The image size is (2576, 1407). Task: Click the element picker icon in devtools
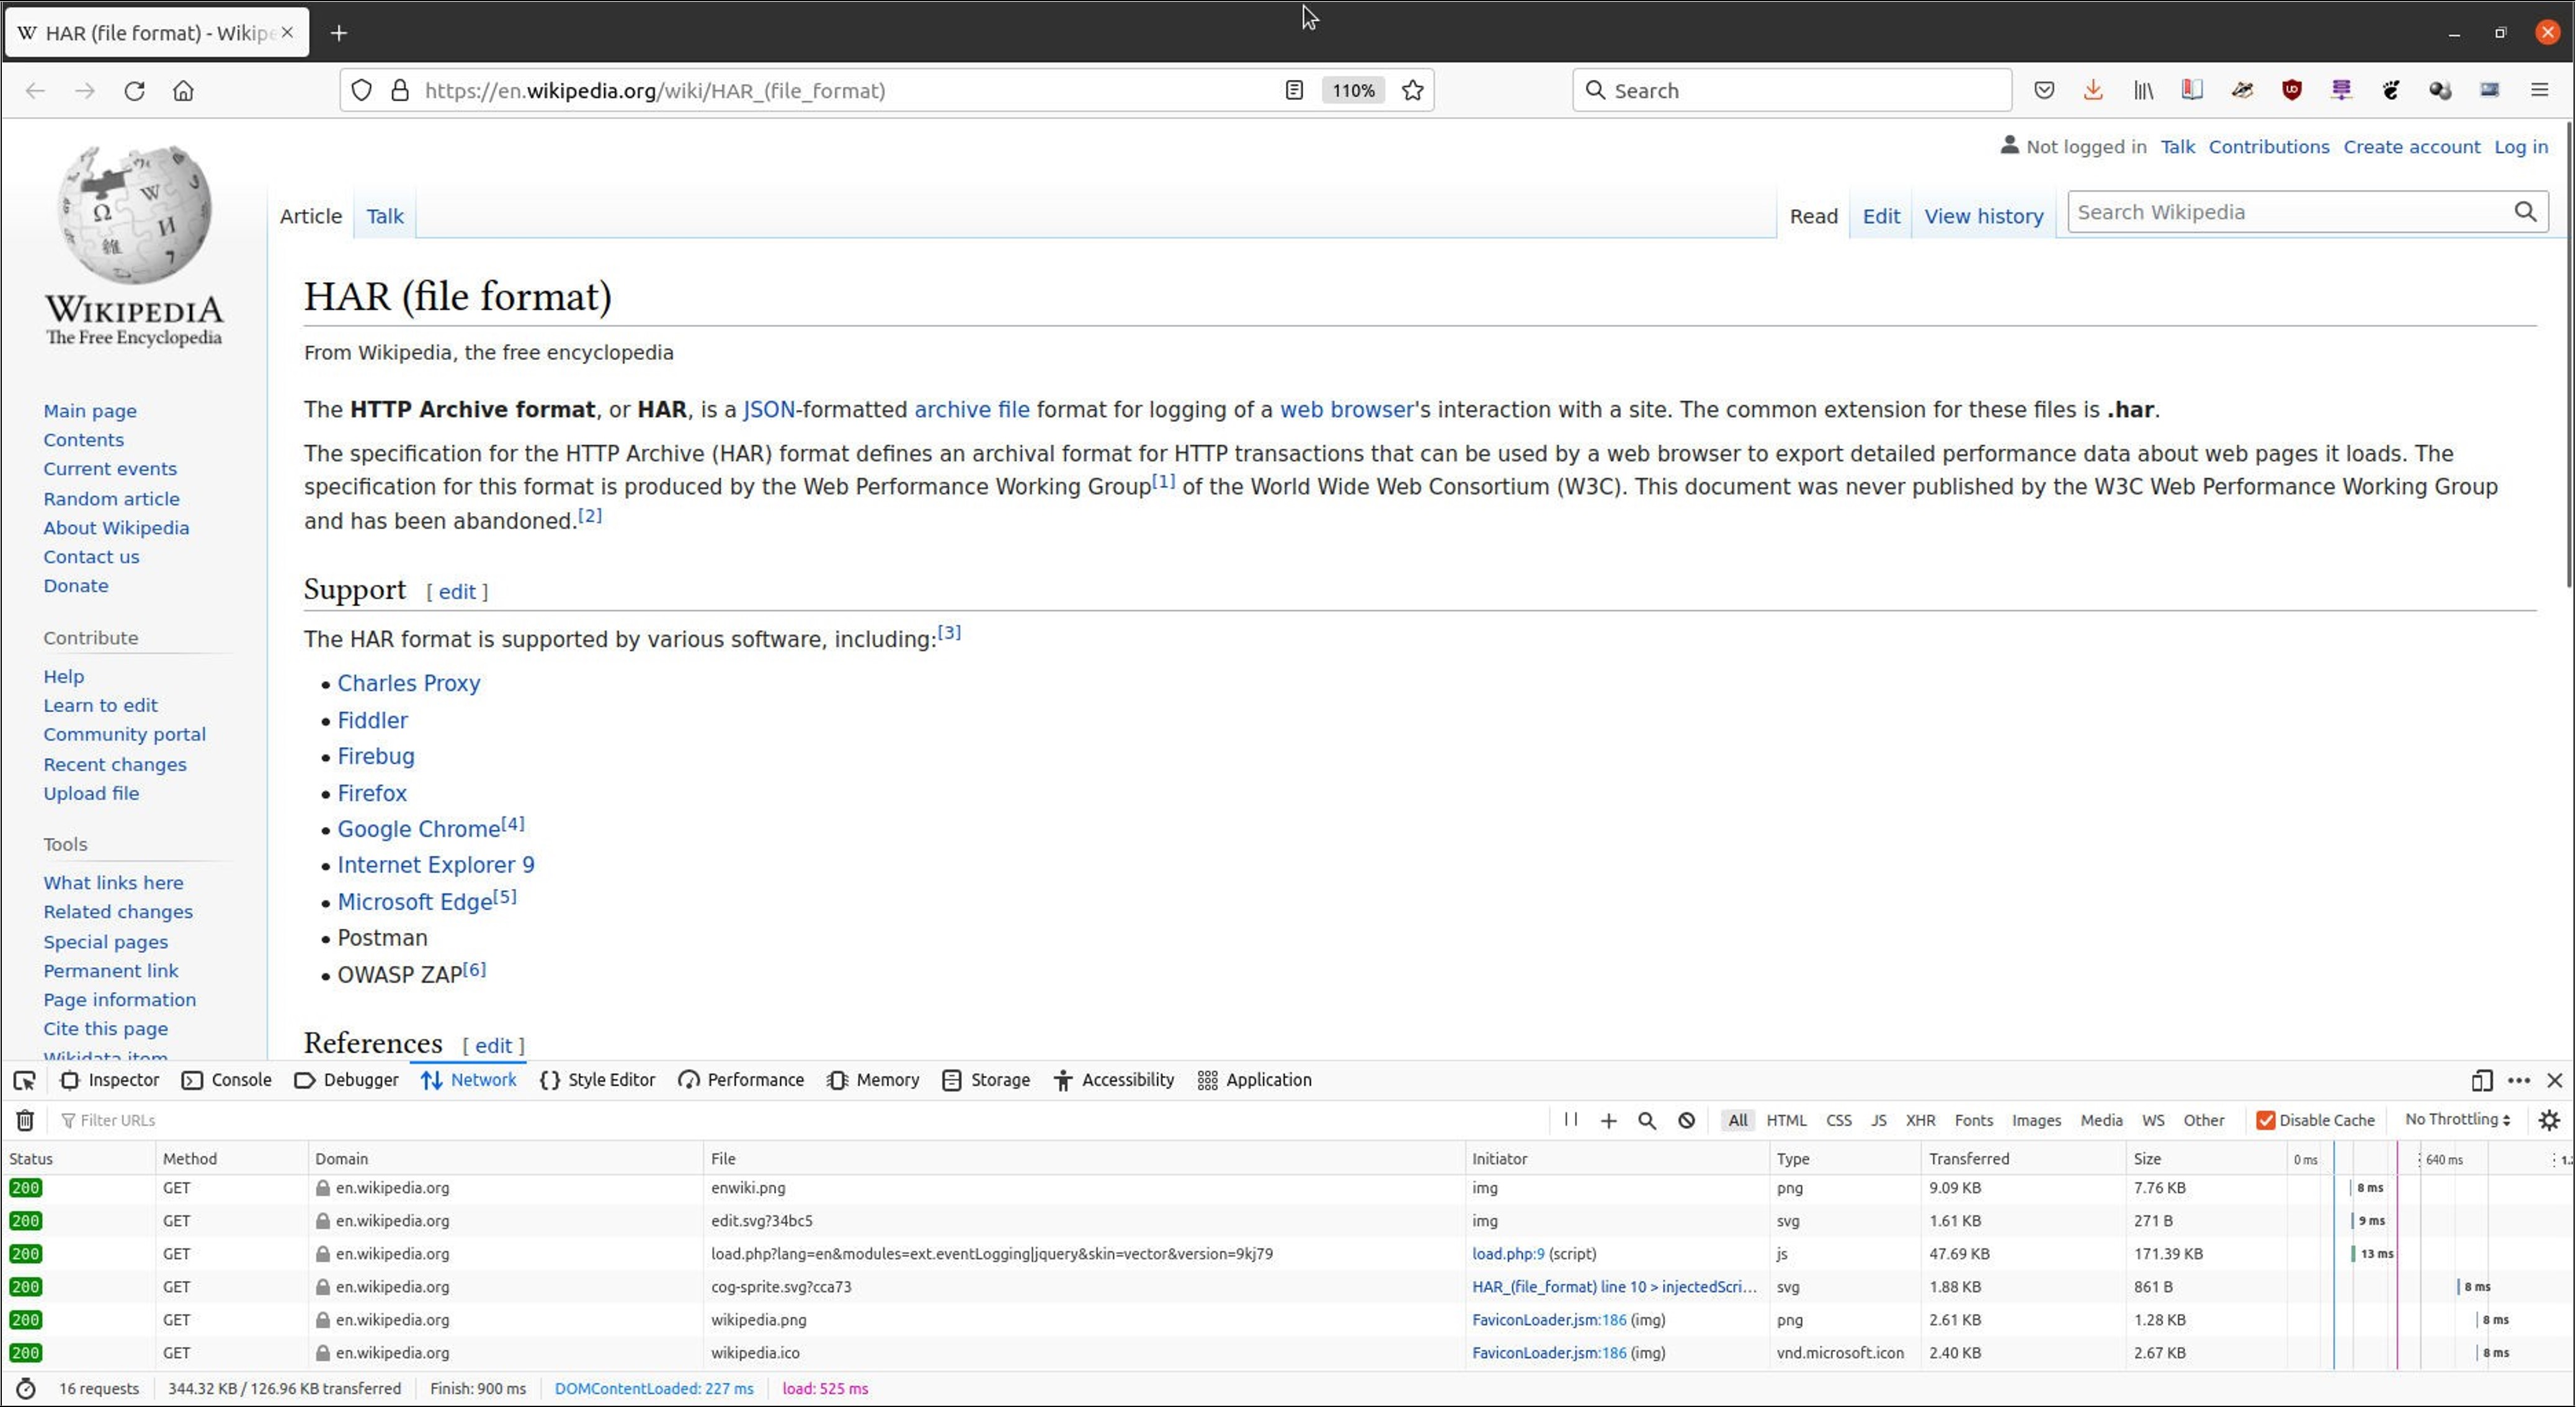[x=25, y=1080]
